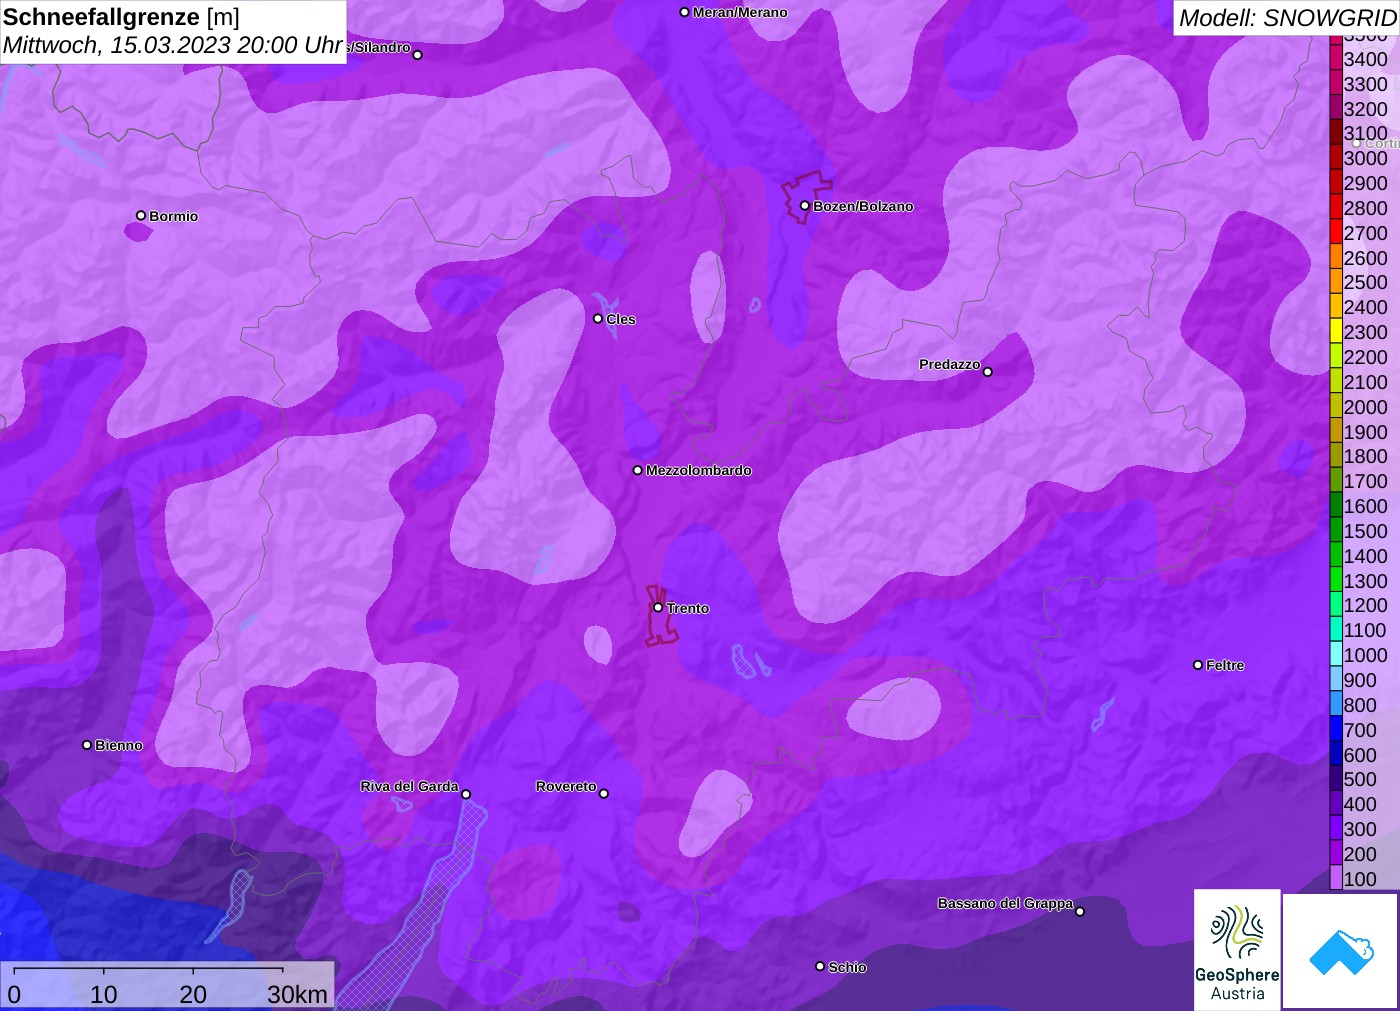This screenshot has height=1011, width=1400.
Task: Open the GeoSphere Austria logo
Action: [1237, 949]
